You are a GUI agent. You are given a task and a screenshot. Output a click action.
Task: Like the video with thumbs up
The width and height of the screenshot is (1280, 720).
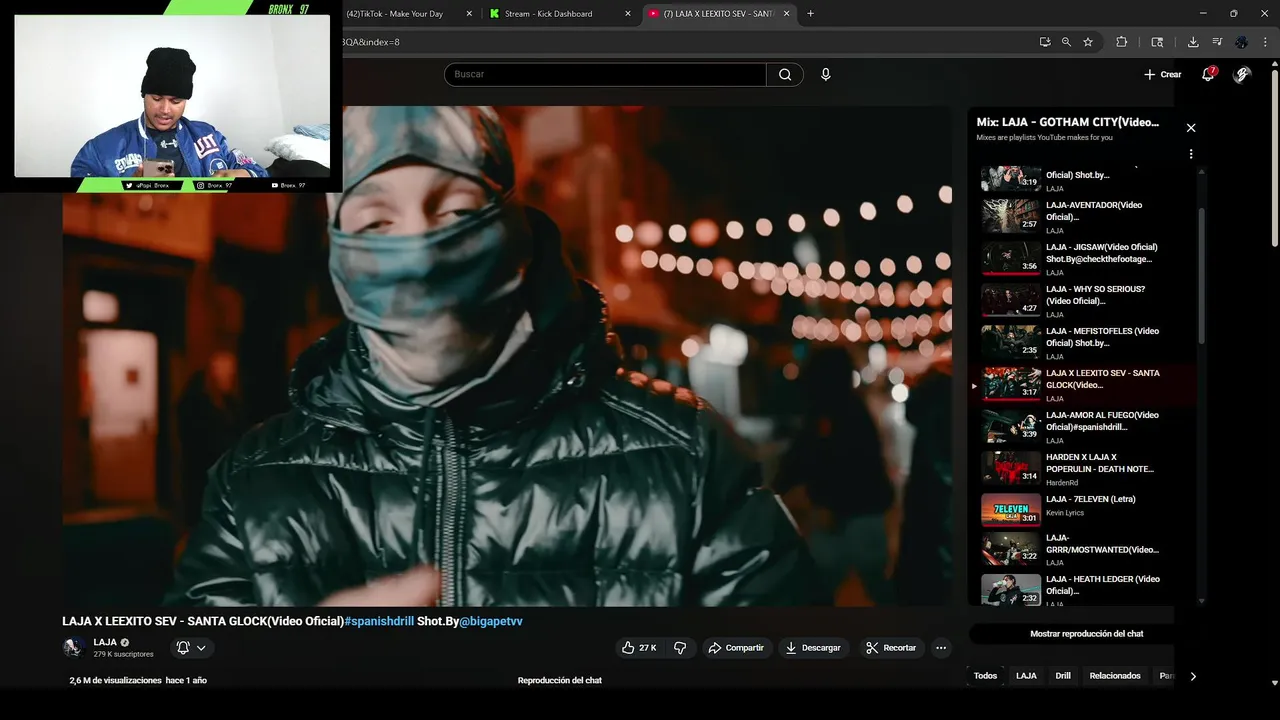(639, 648)
